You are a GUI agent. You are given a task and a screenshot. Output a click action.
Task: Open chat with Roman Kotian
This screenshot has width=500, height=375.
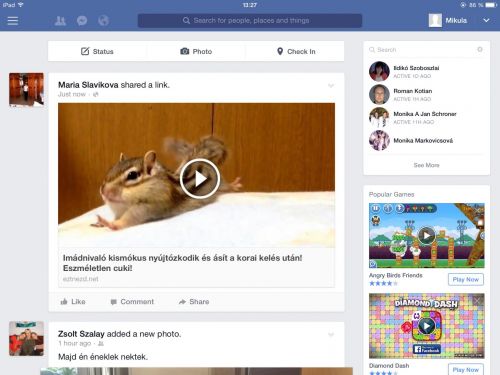point(426,94)
